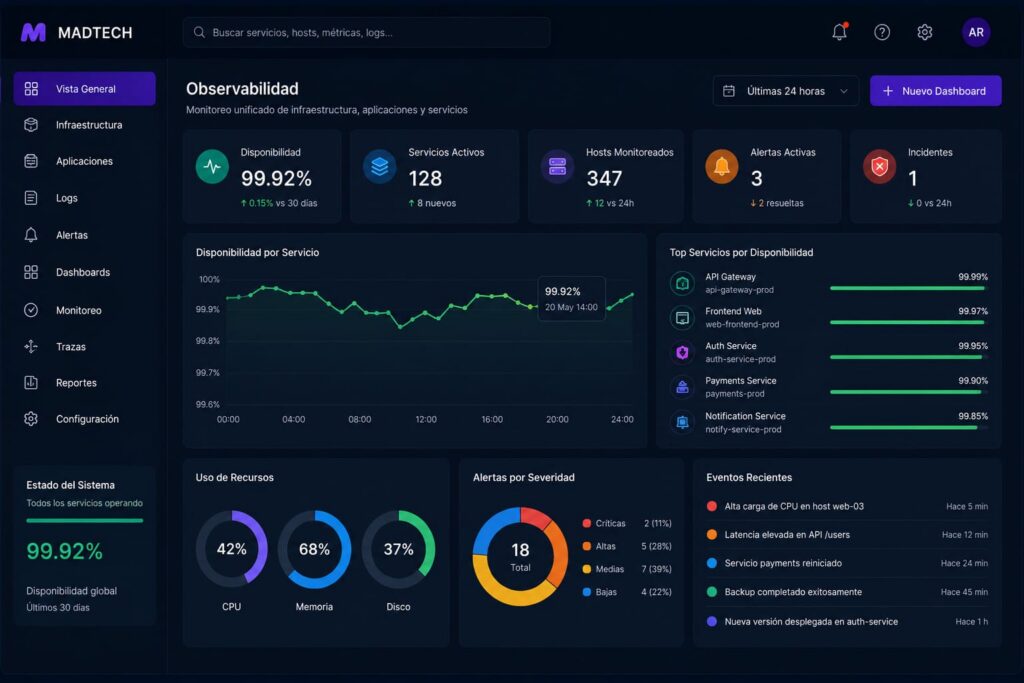Click the Disco 37% donut gauge

[x=398, y=549]
